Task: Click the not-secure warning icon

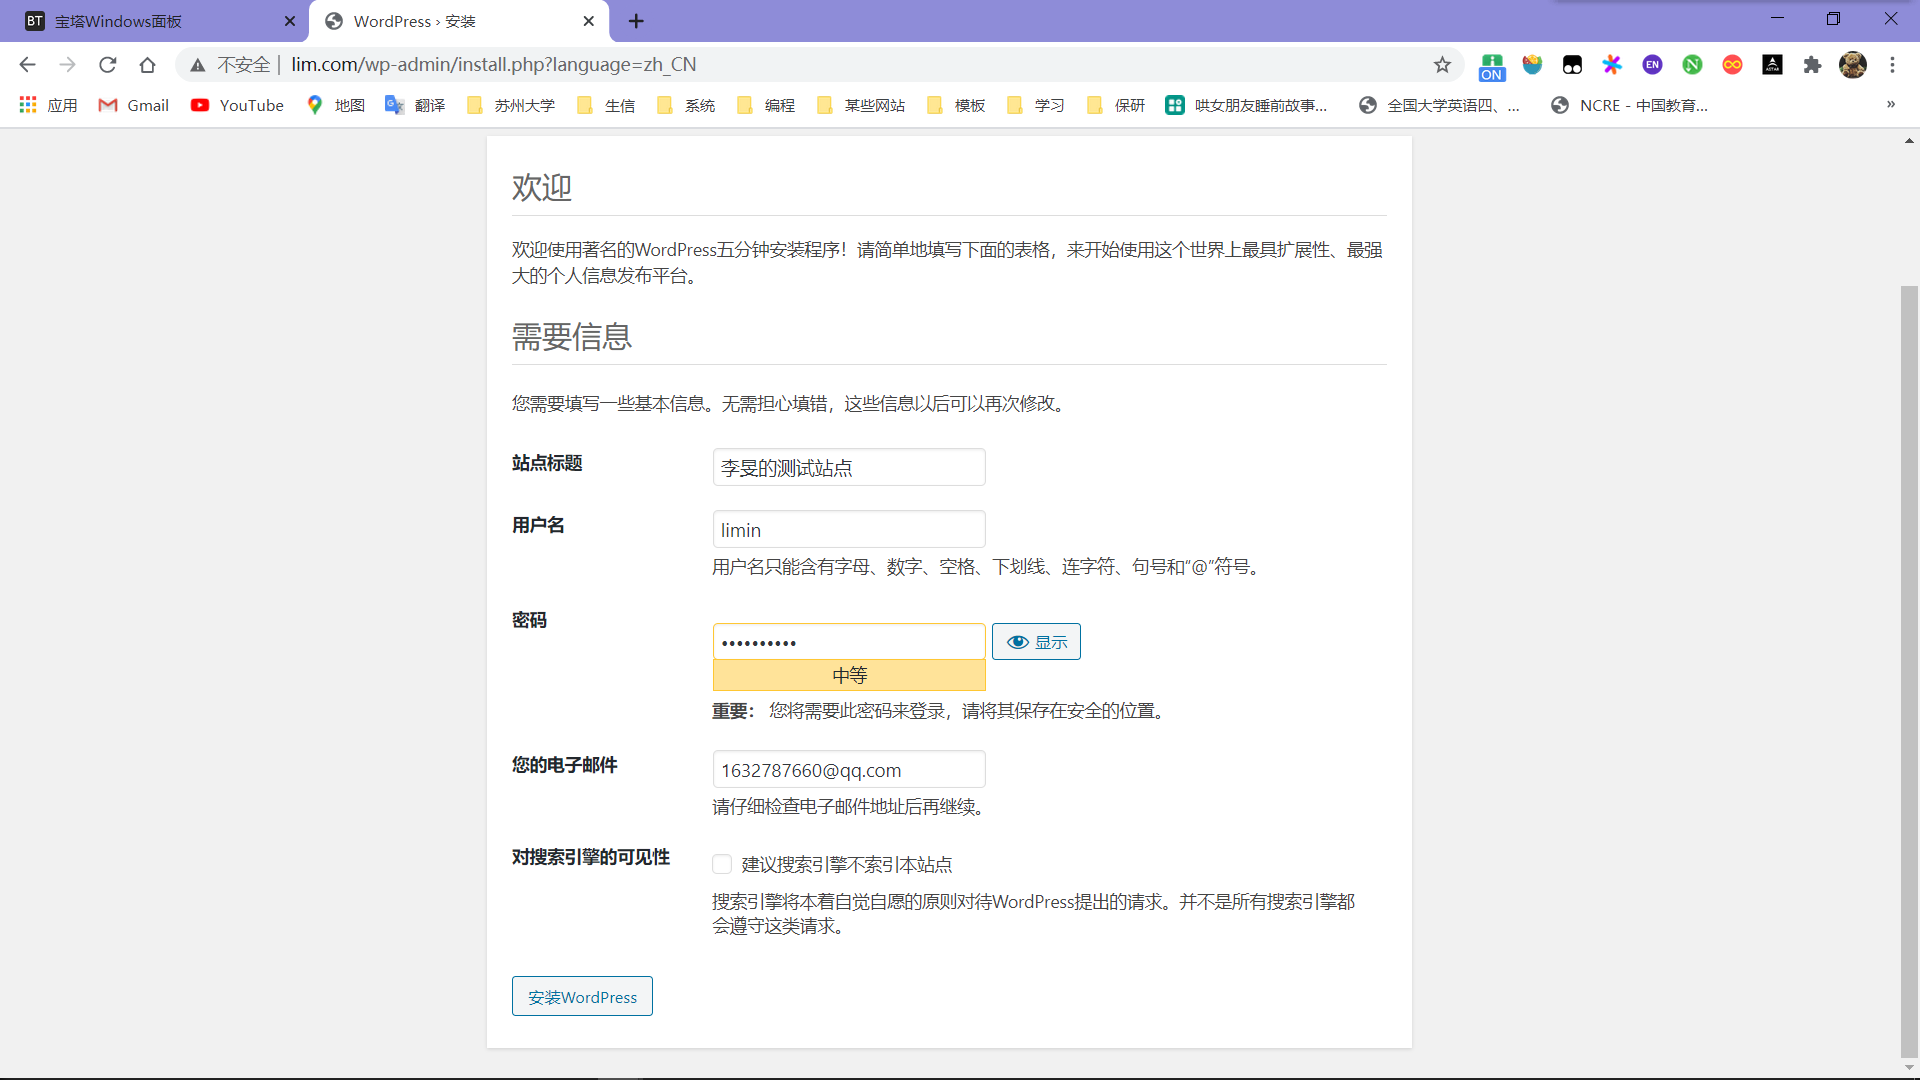Action: [x=198, y=65]
